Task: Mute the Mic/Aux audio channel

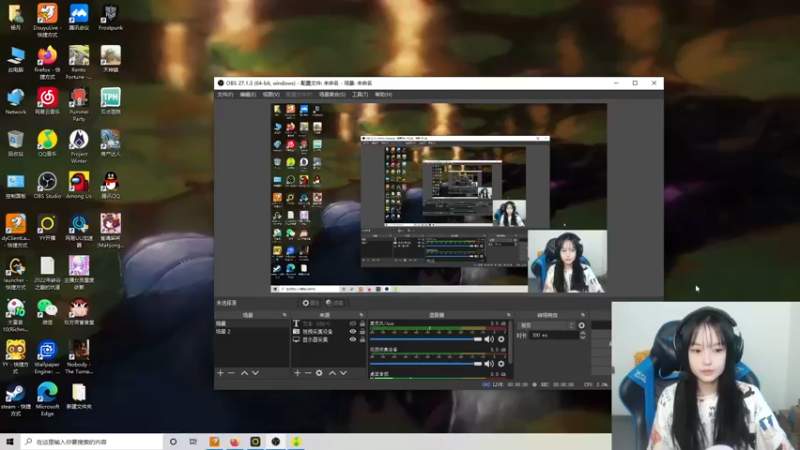Action: click(x=489, y=339)
